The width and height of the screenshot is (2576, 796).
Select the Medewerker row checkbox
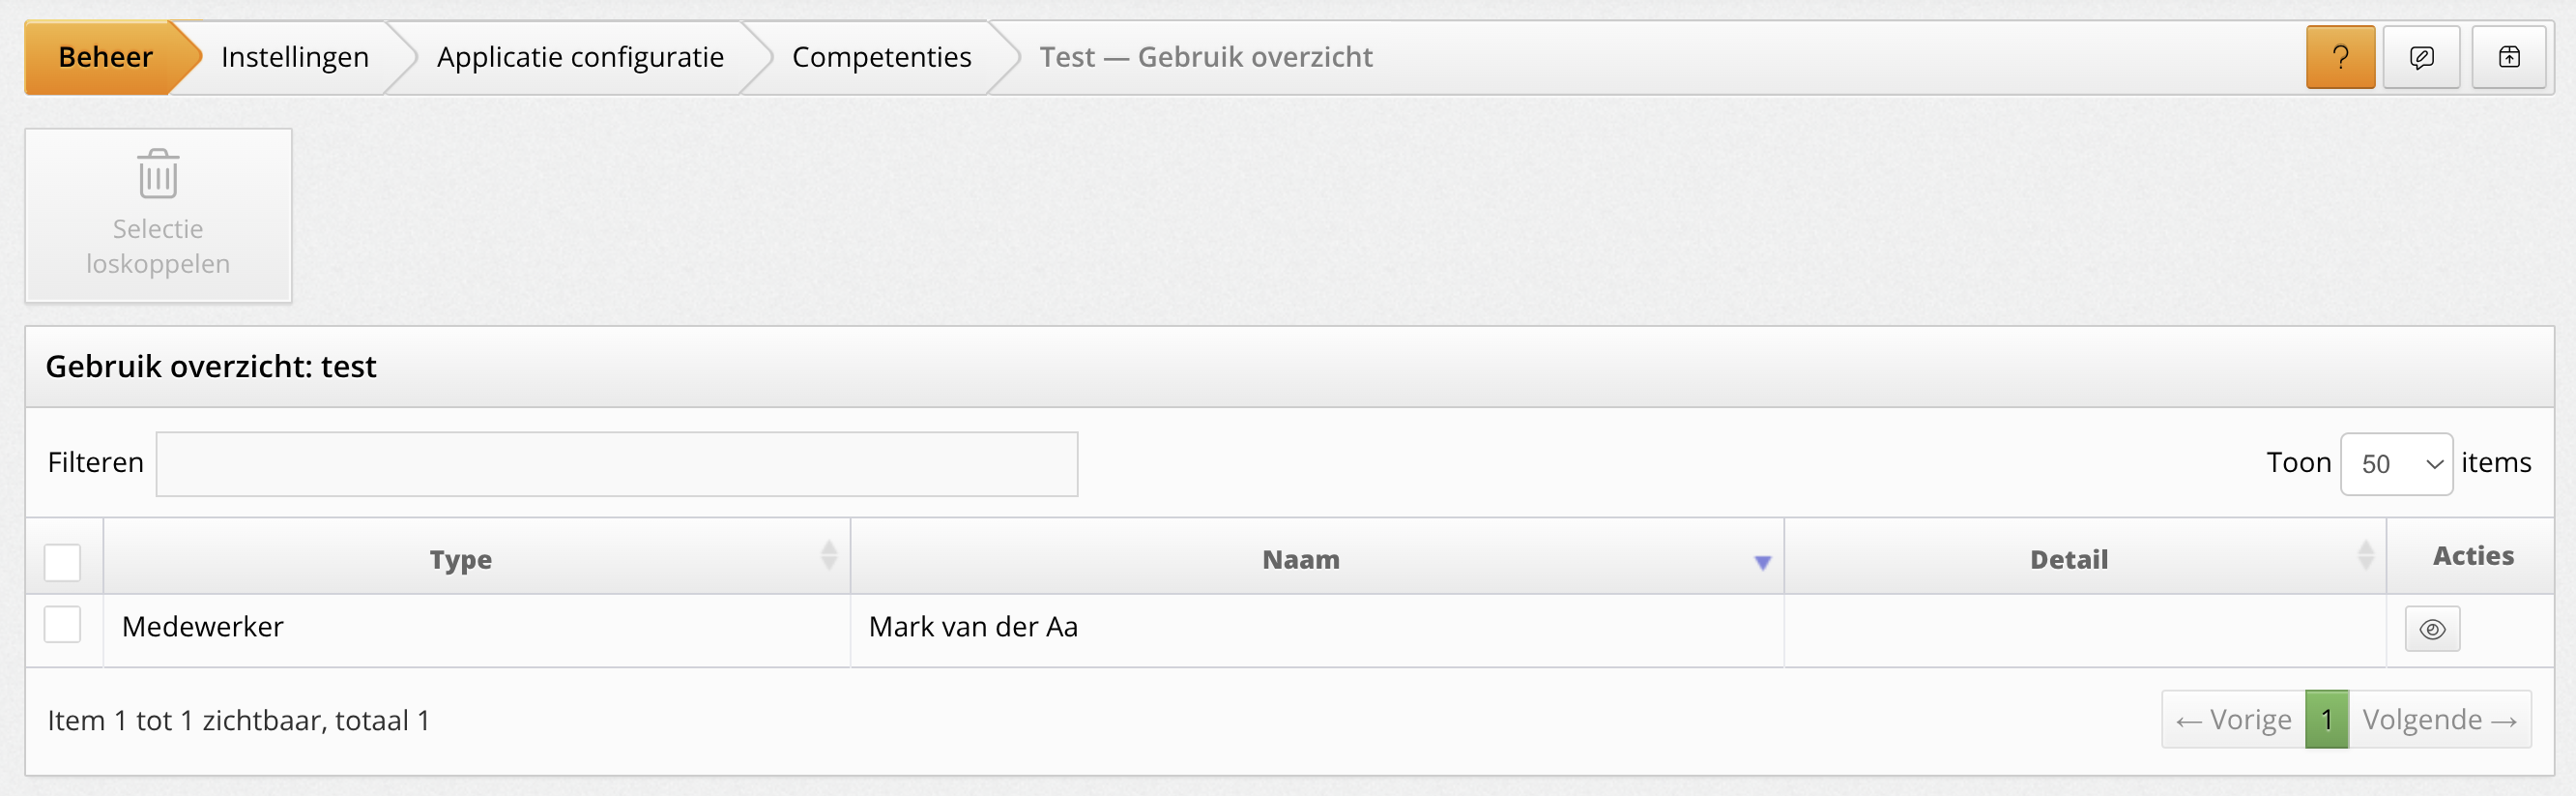[62, 625]
